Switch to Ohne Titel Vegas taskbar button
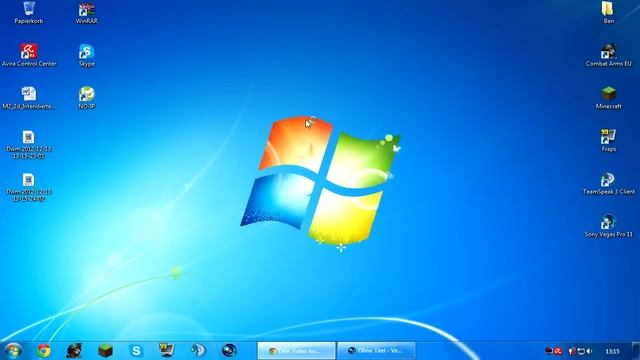The height and width of the screenshot is (360, 640). 376,351
